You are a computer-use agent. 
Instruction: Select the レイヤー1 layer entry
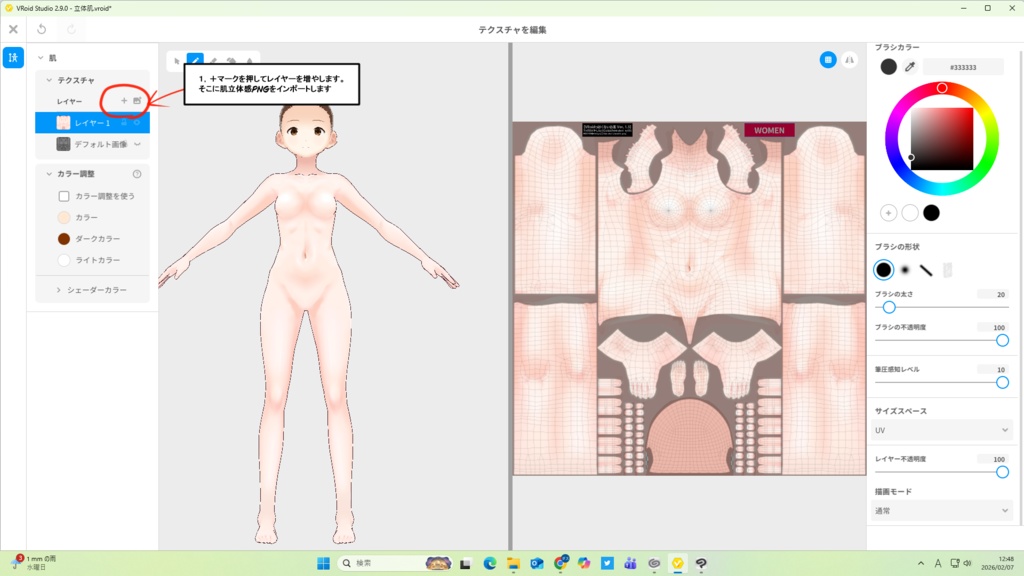point(92,122)
